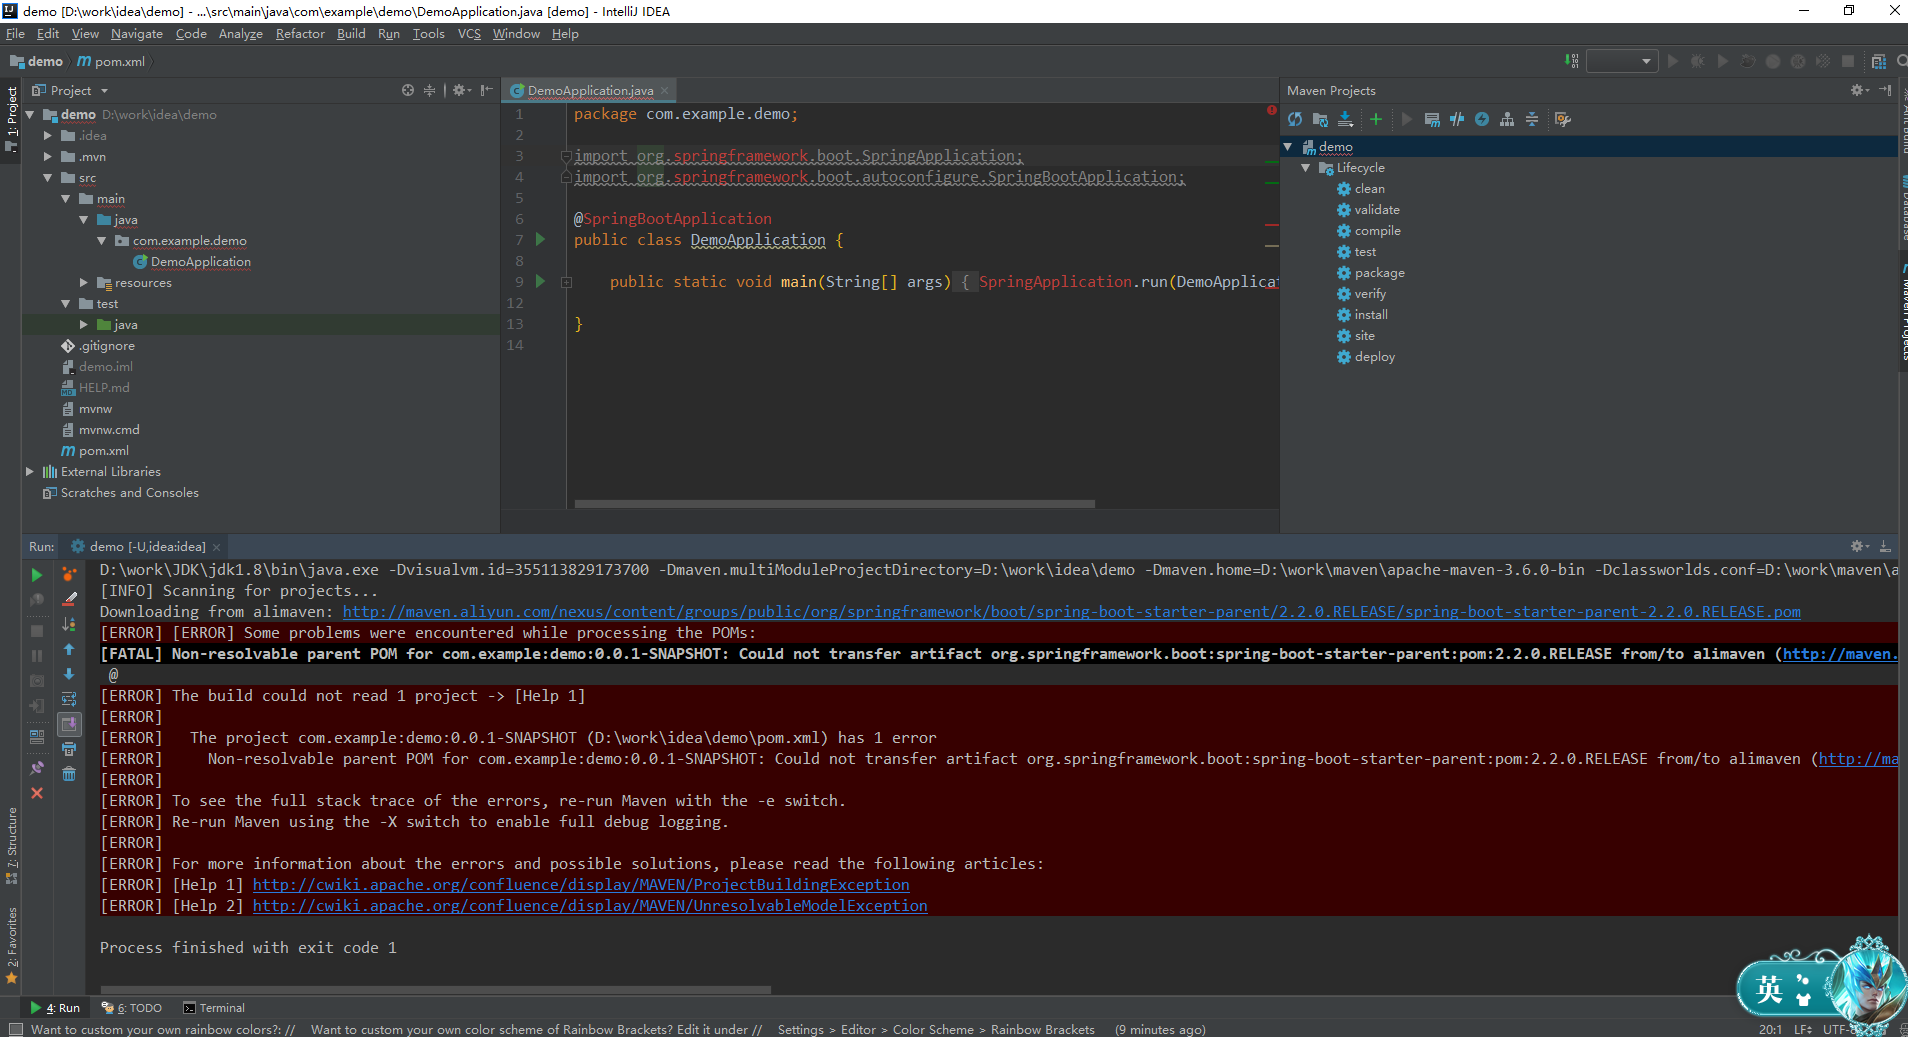Open the Terminal tool window tab
The image size is (1908, 1037).
point(214,1008)
